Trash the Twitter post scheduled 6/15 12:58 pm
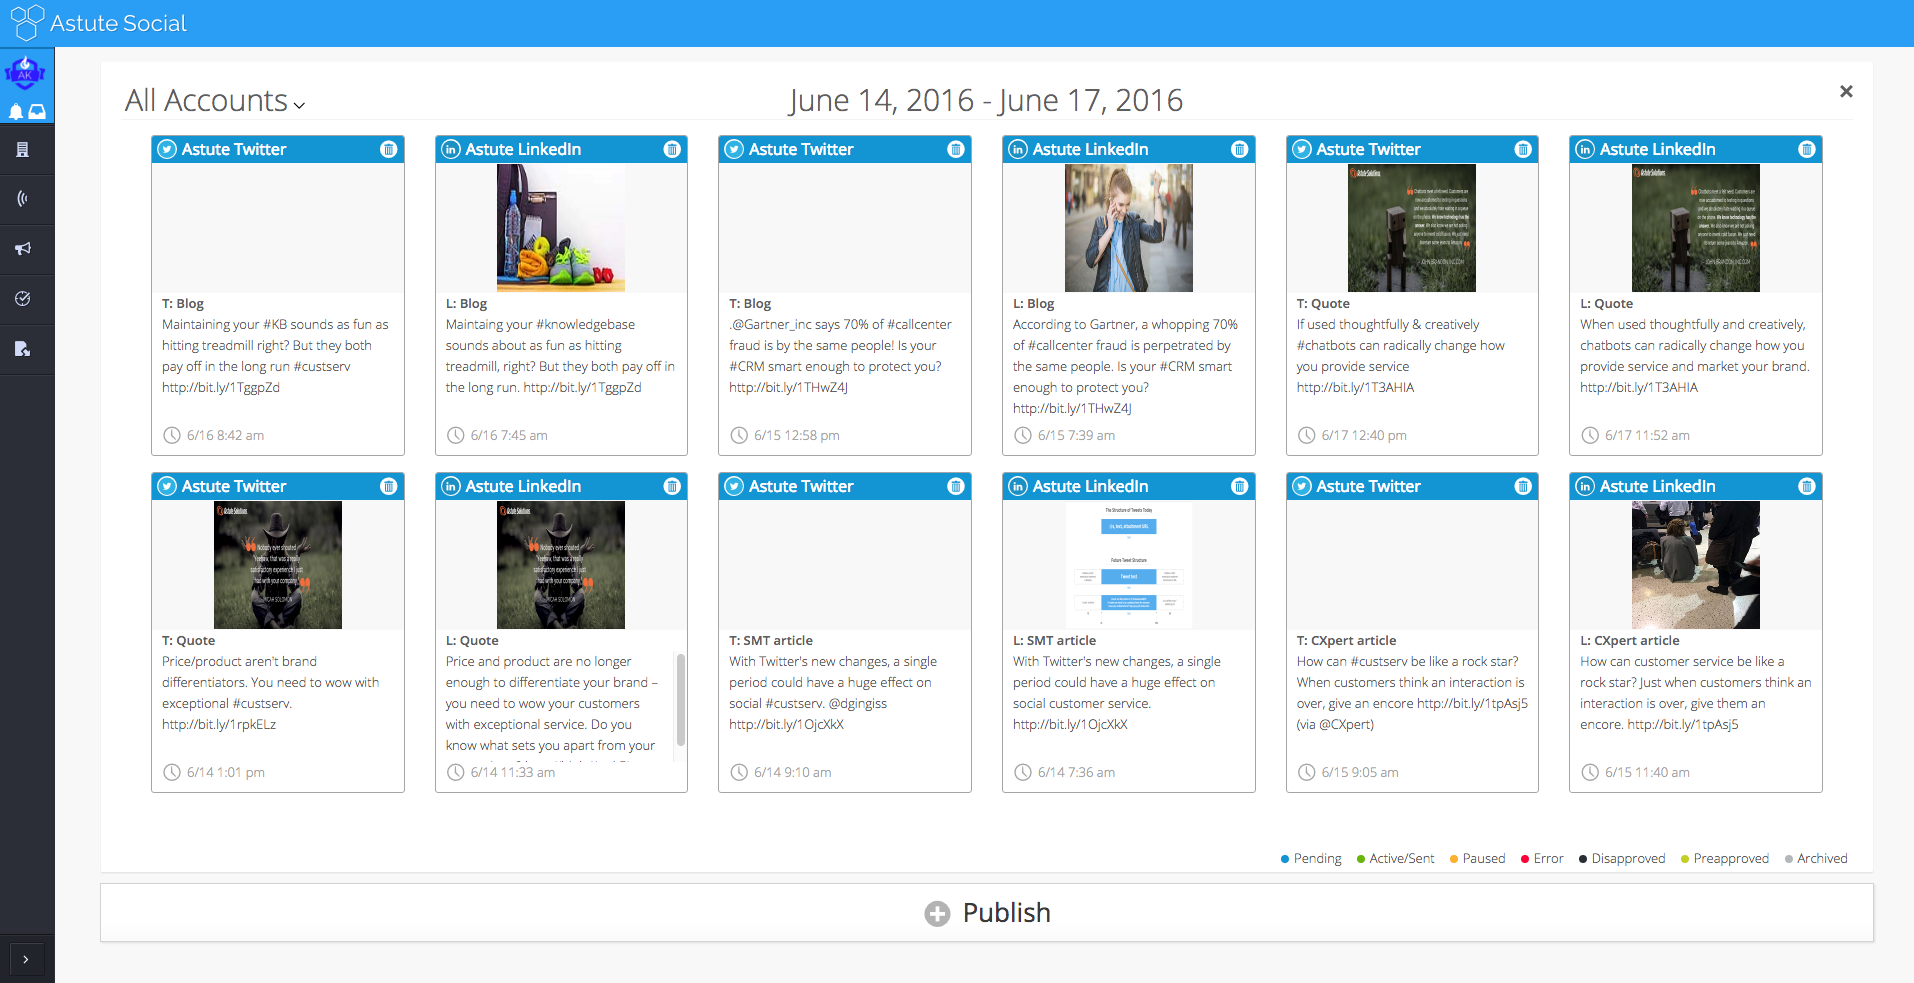Image resolution: width=1914 pixels, height=983 pixels. pyautogui.click(x=956, y=149)
